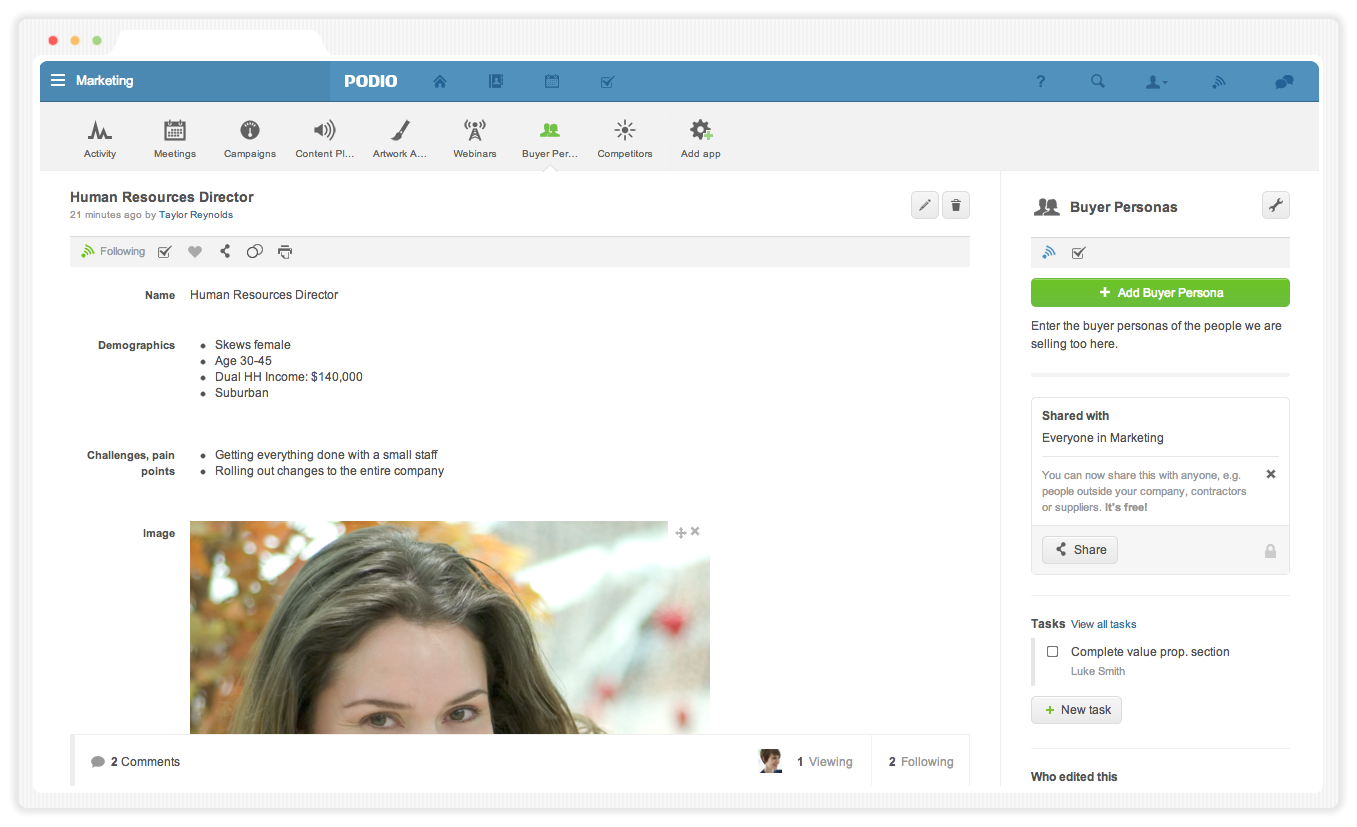Click the Add Buyer Persona button
Screen dimensions: 1357x827
click(1160, 293)
